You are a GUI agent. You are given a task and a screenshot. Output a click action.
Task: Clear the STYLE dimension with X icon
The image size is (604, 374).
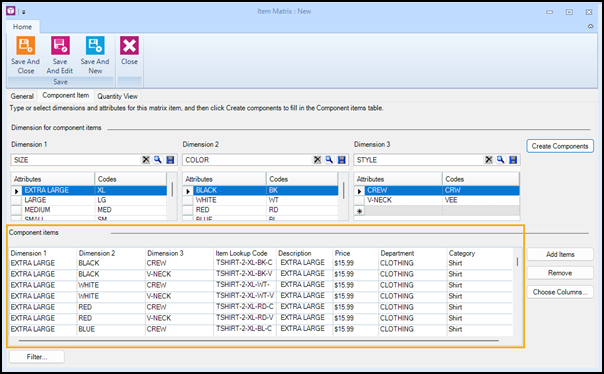488,159
